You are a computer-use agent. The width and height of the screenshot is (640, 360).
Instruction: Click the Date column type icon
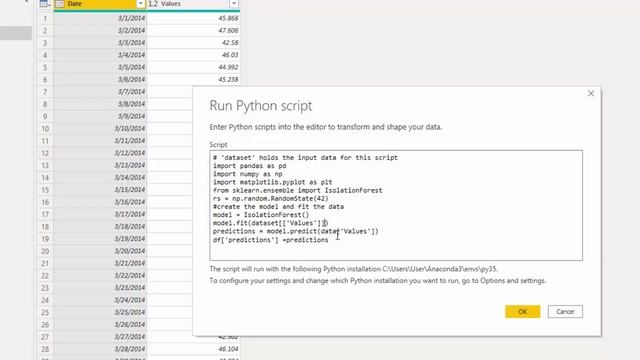pyautogui.click(x=60, y=4)
